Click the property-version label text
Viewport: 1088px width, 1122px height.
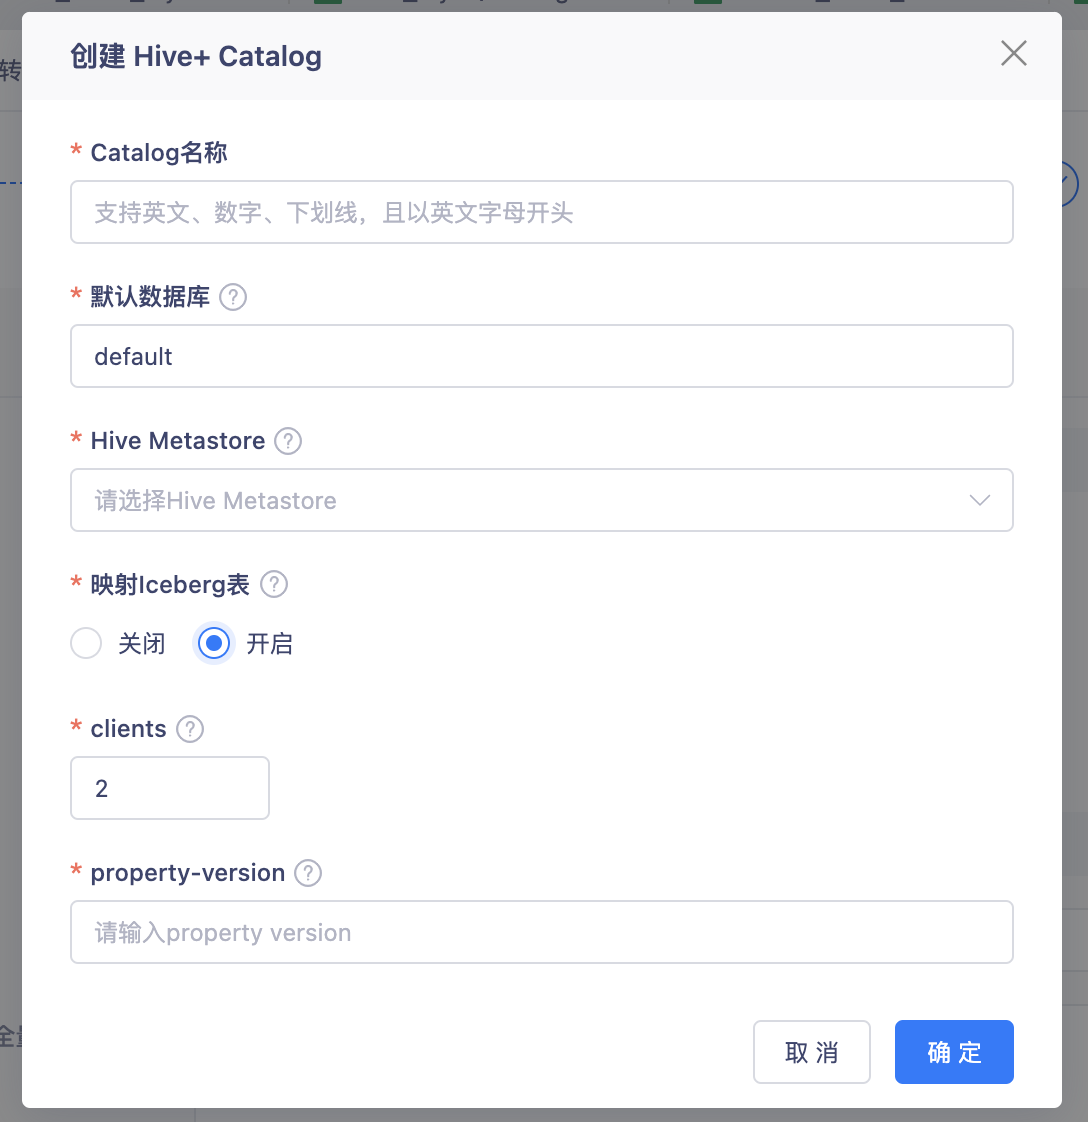(188, 873)
